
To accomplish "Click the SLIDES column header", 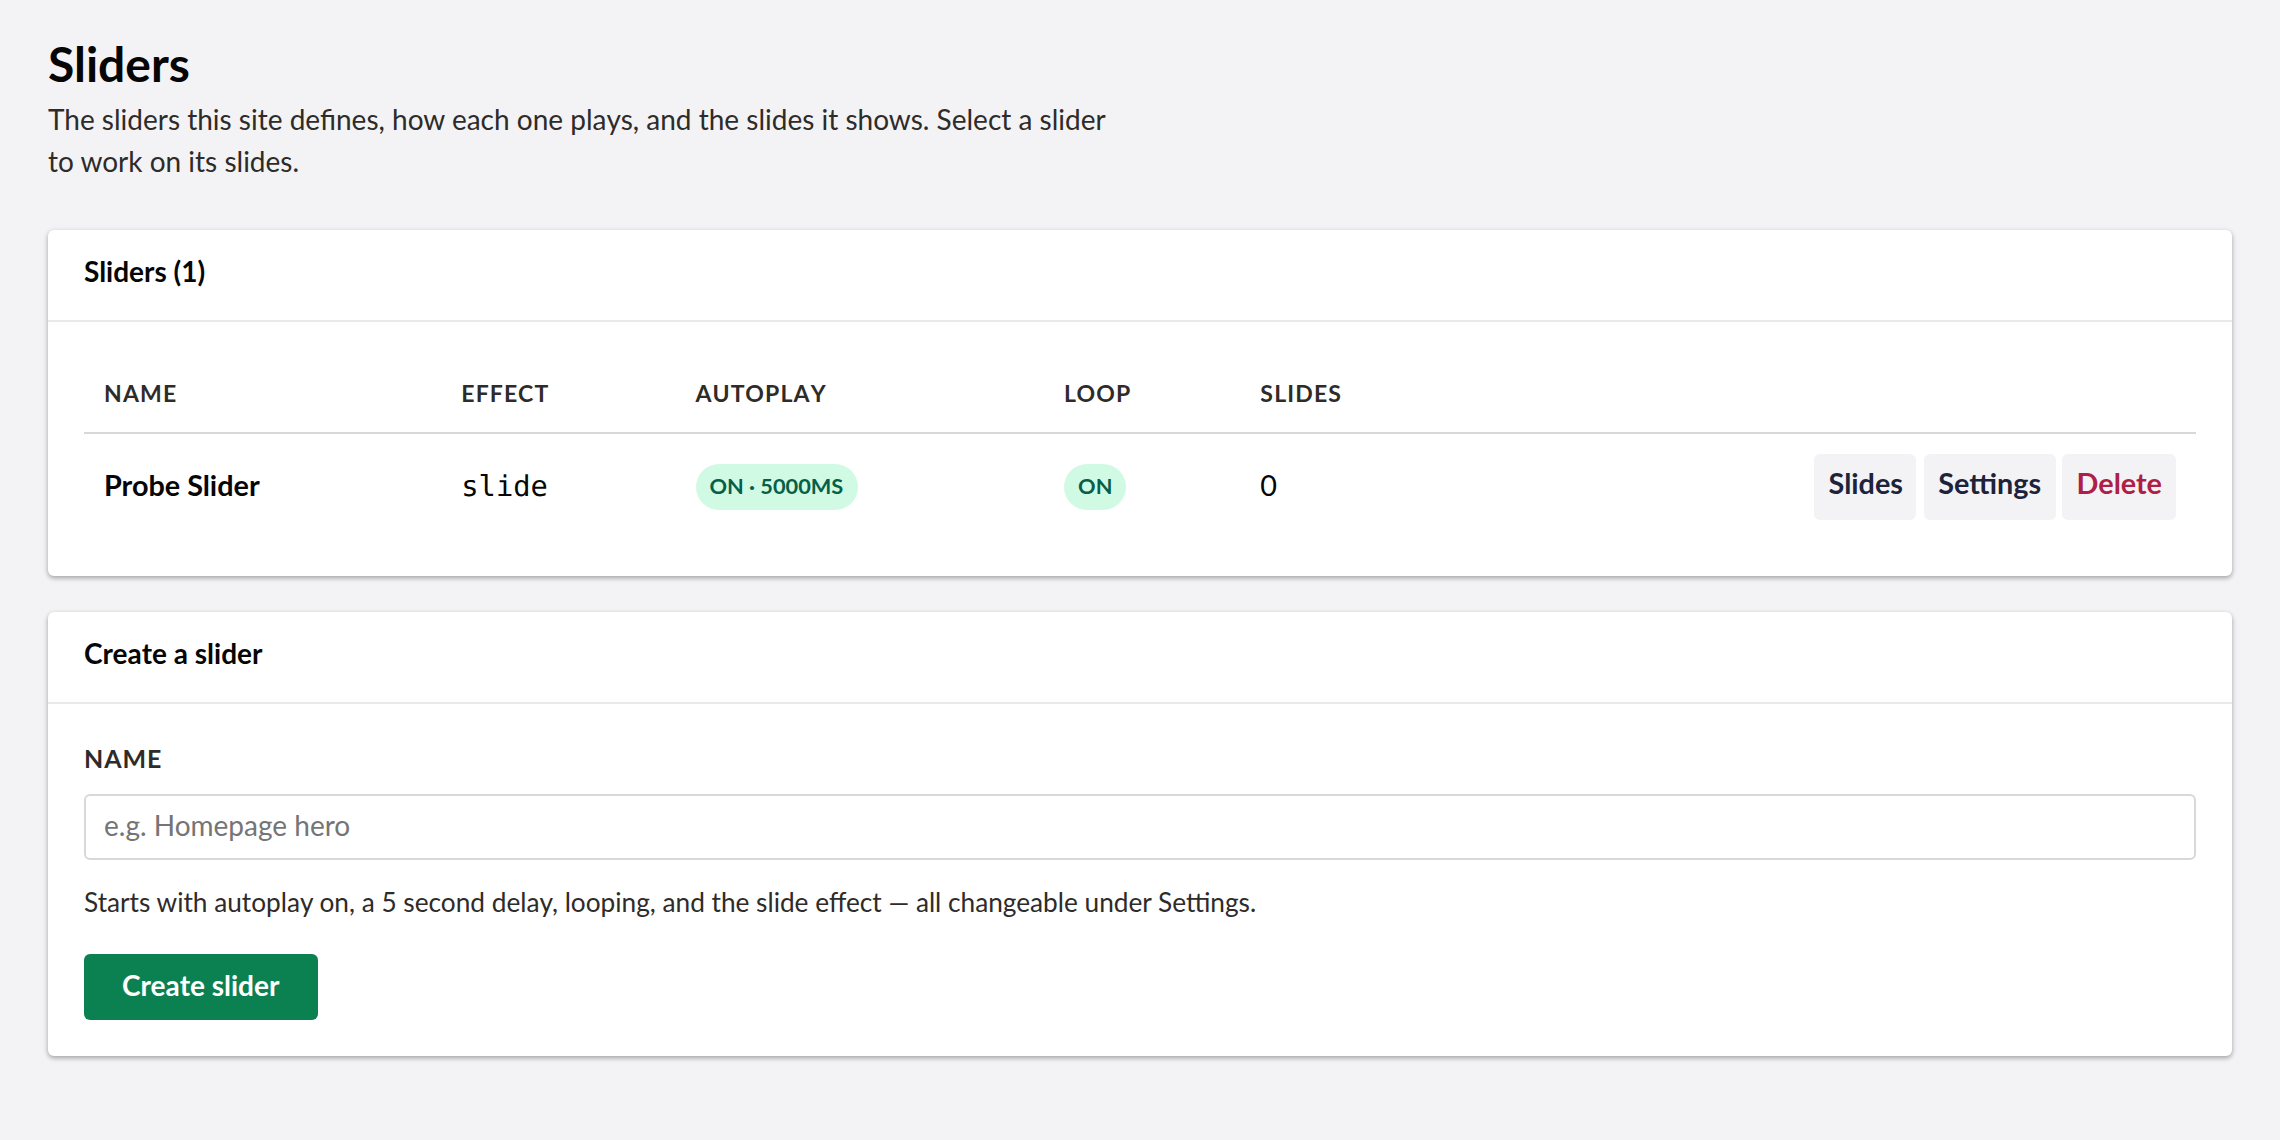I will (1300, 394).
